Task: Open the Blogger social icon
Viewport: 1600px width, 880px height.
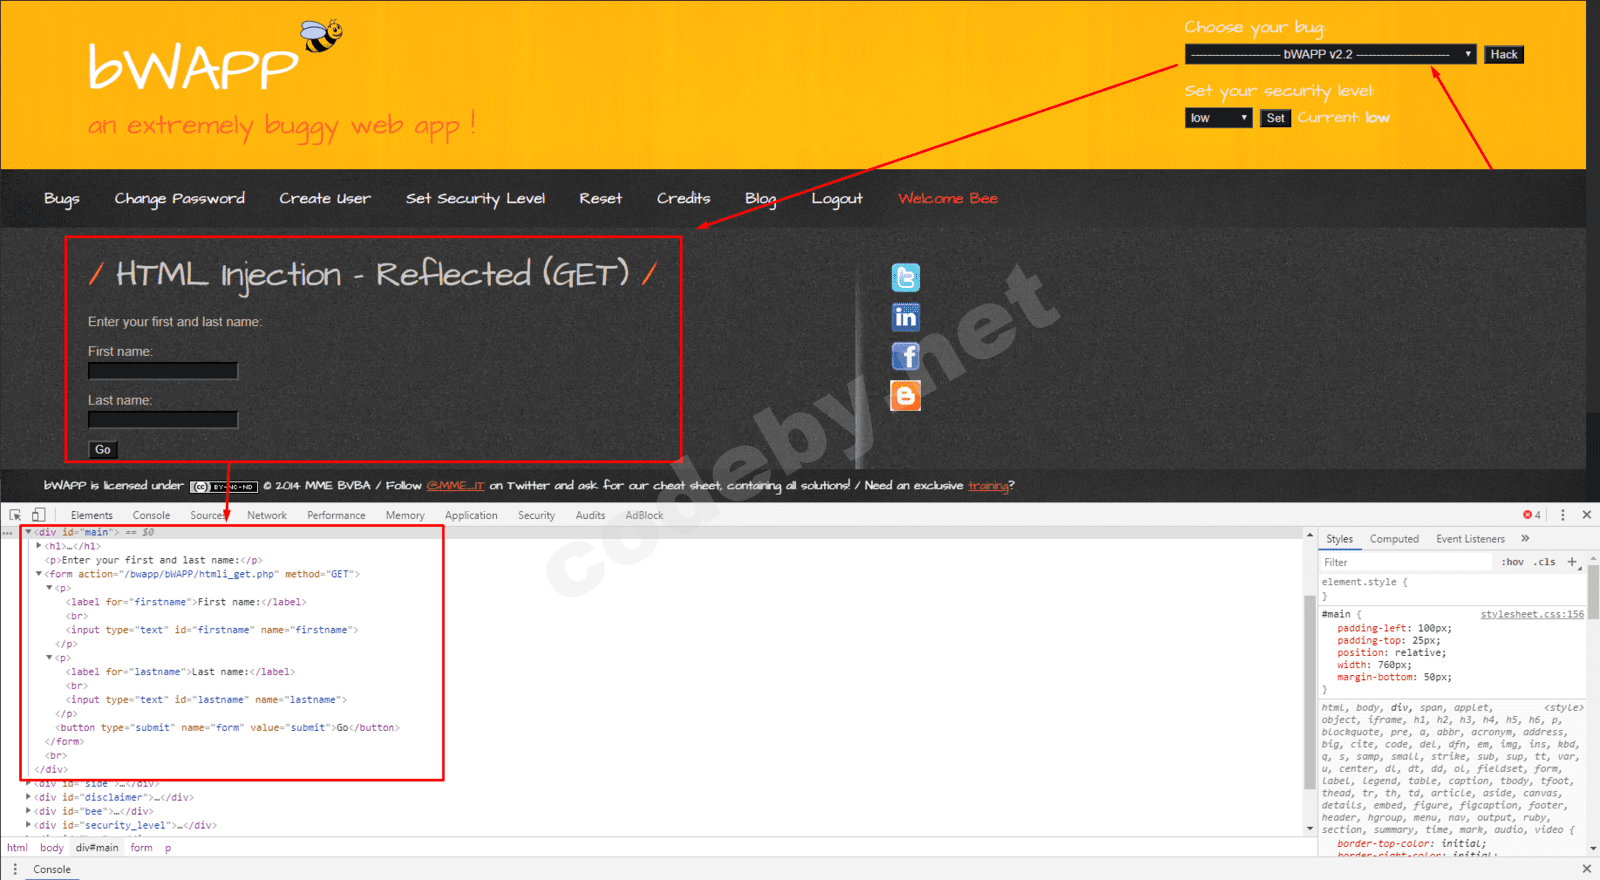Action: (906, 395)
